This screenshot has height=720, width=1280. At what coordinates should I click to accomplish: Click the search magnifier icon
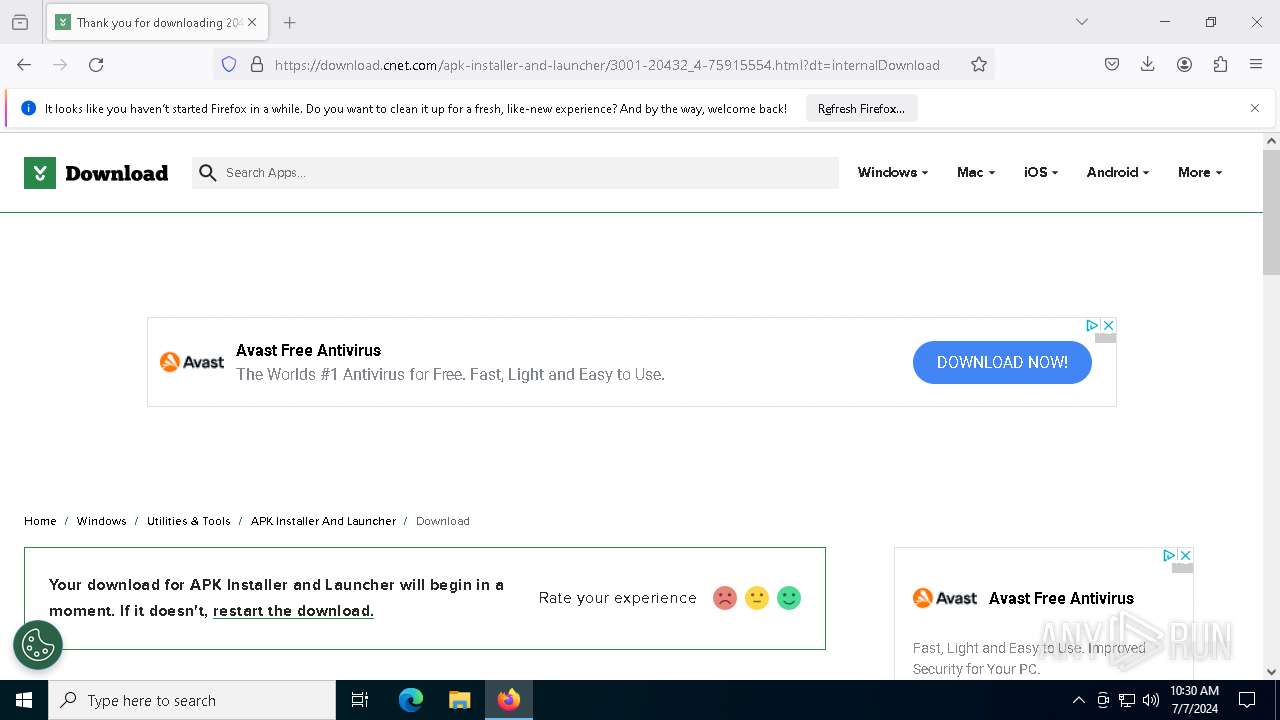click(208, 173)
